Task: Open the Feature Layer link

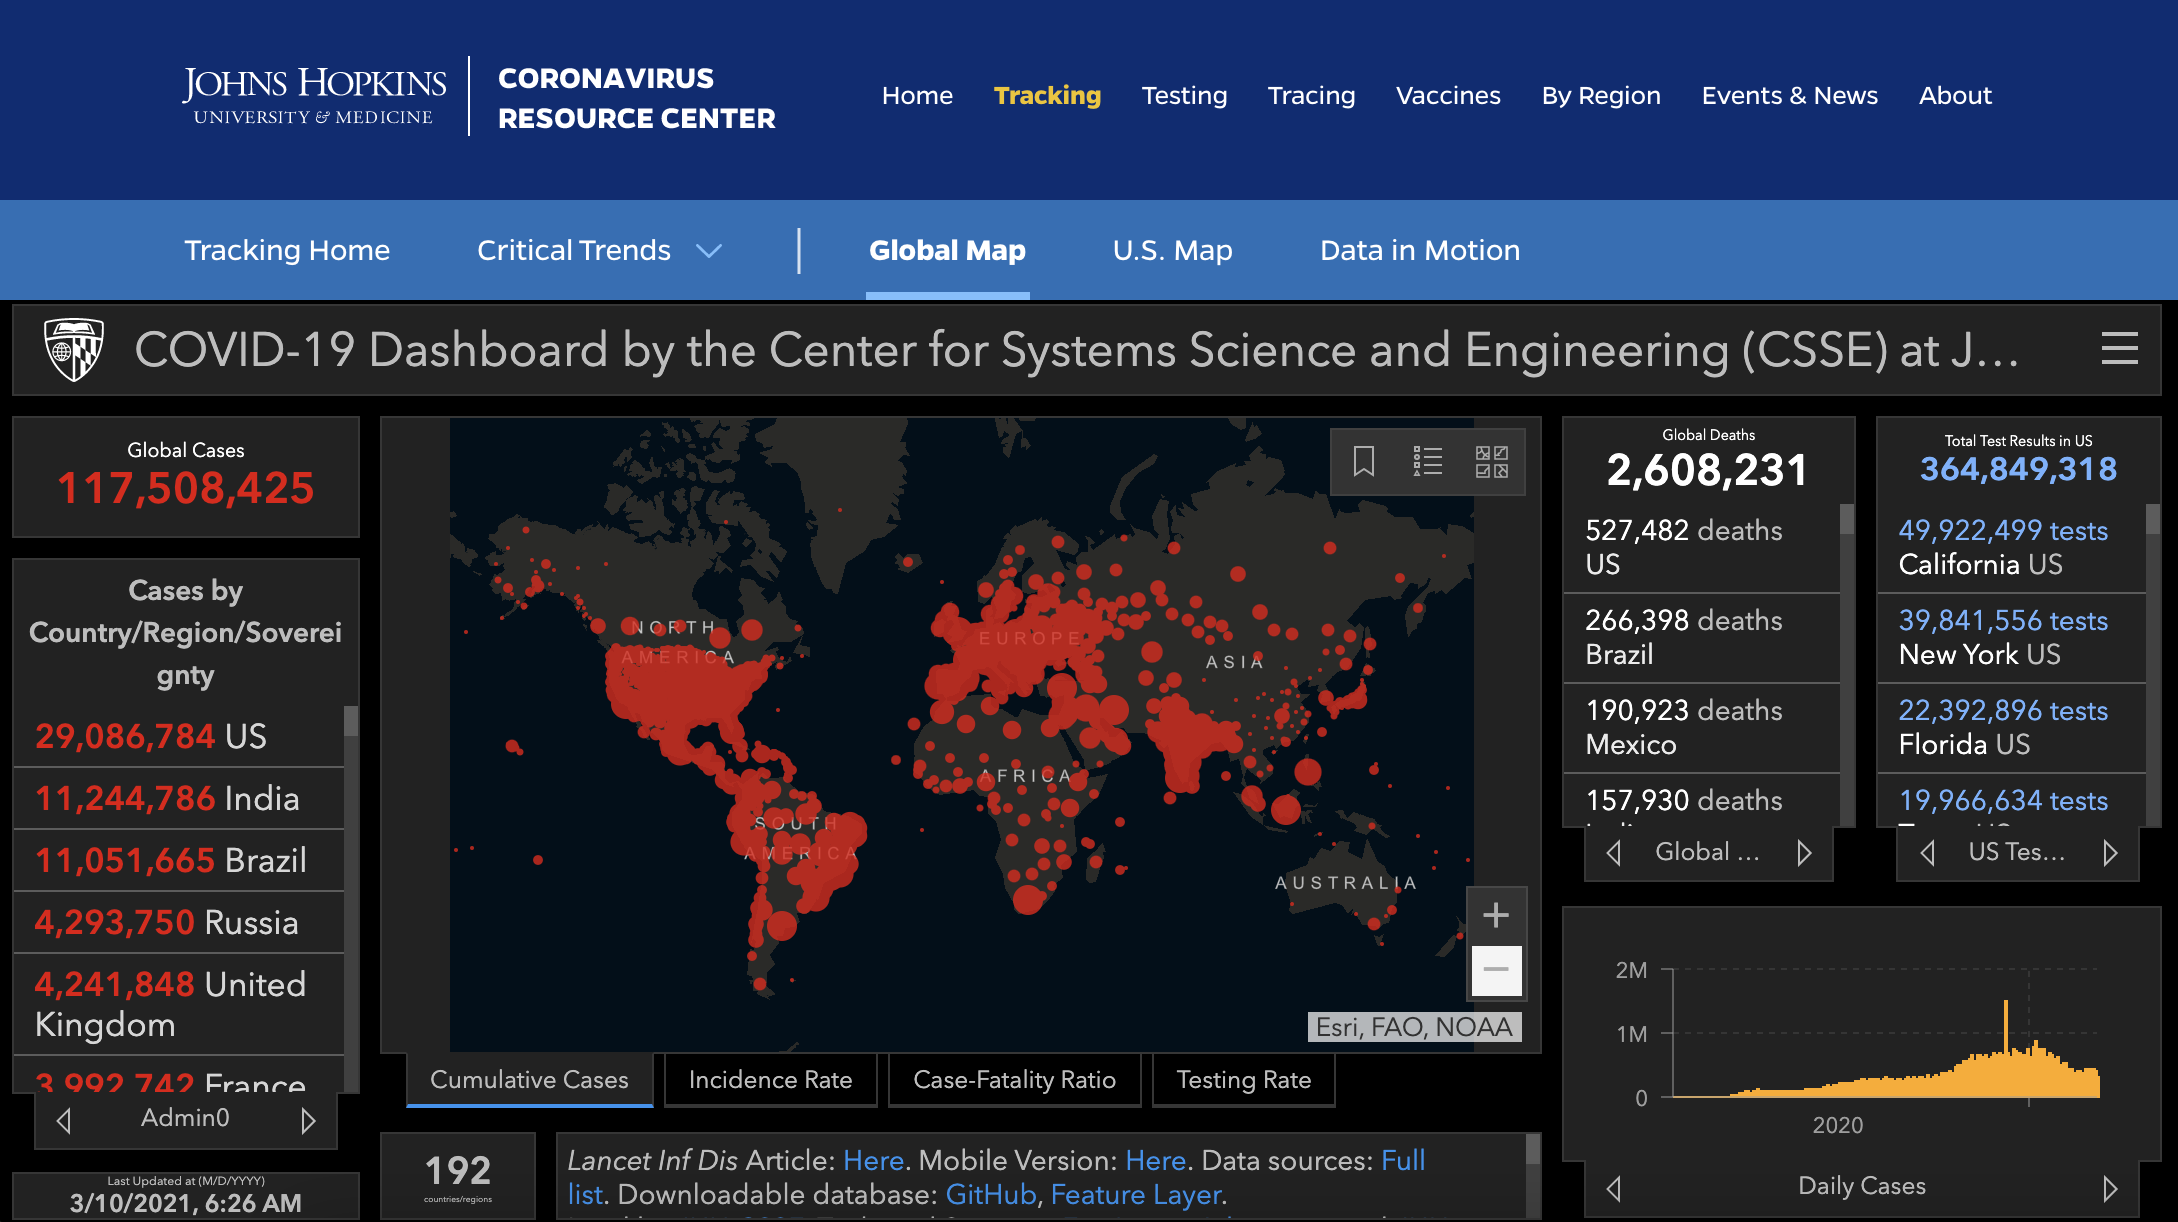Action: (1136, 1195)
